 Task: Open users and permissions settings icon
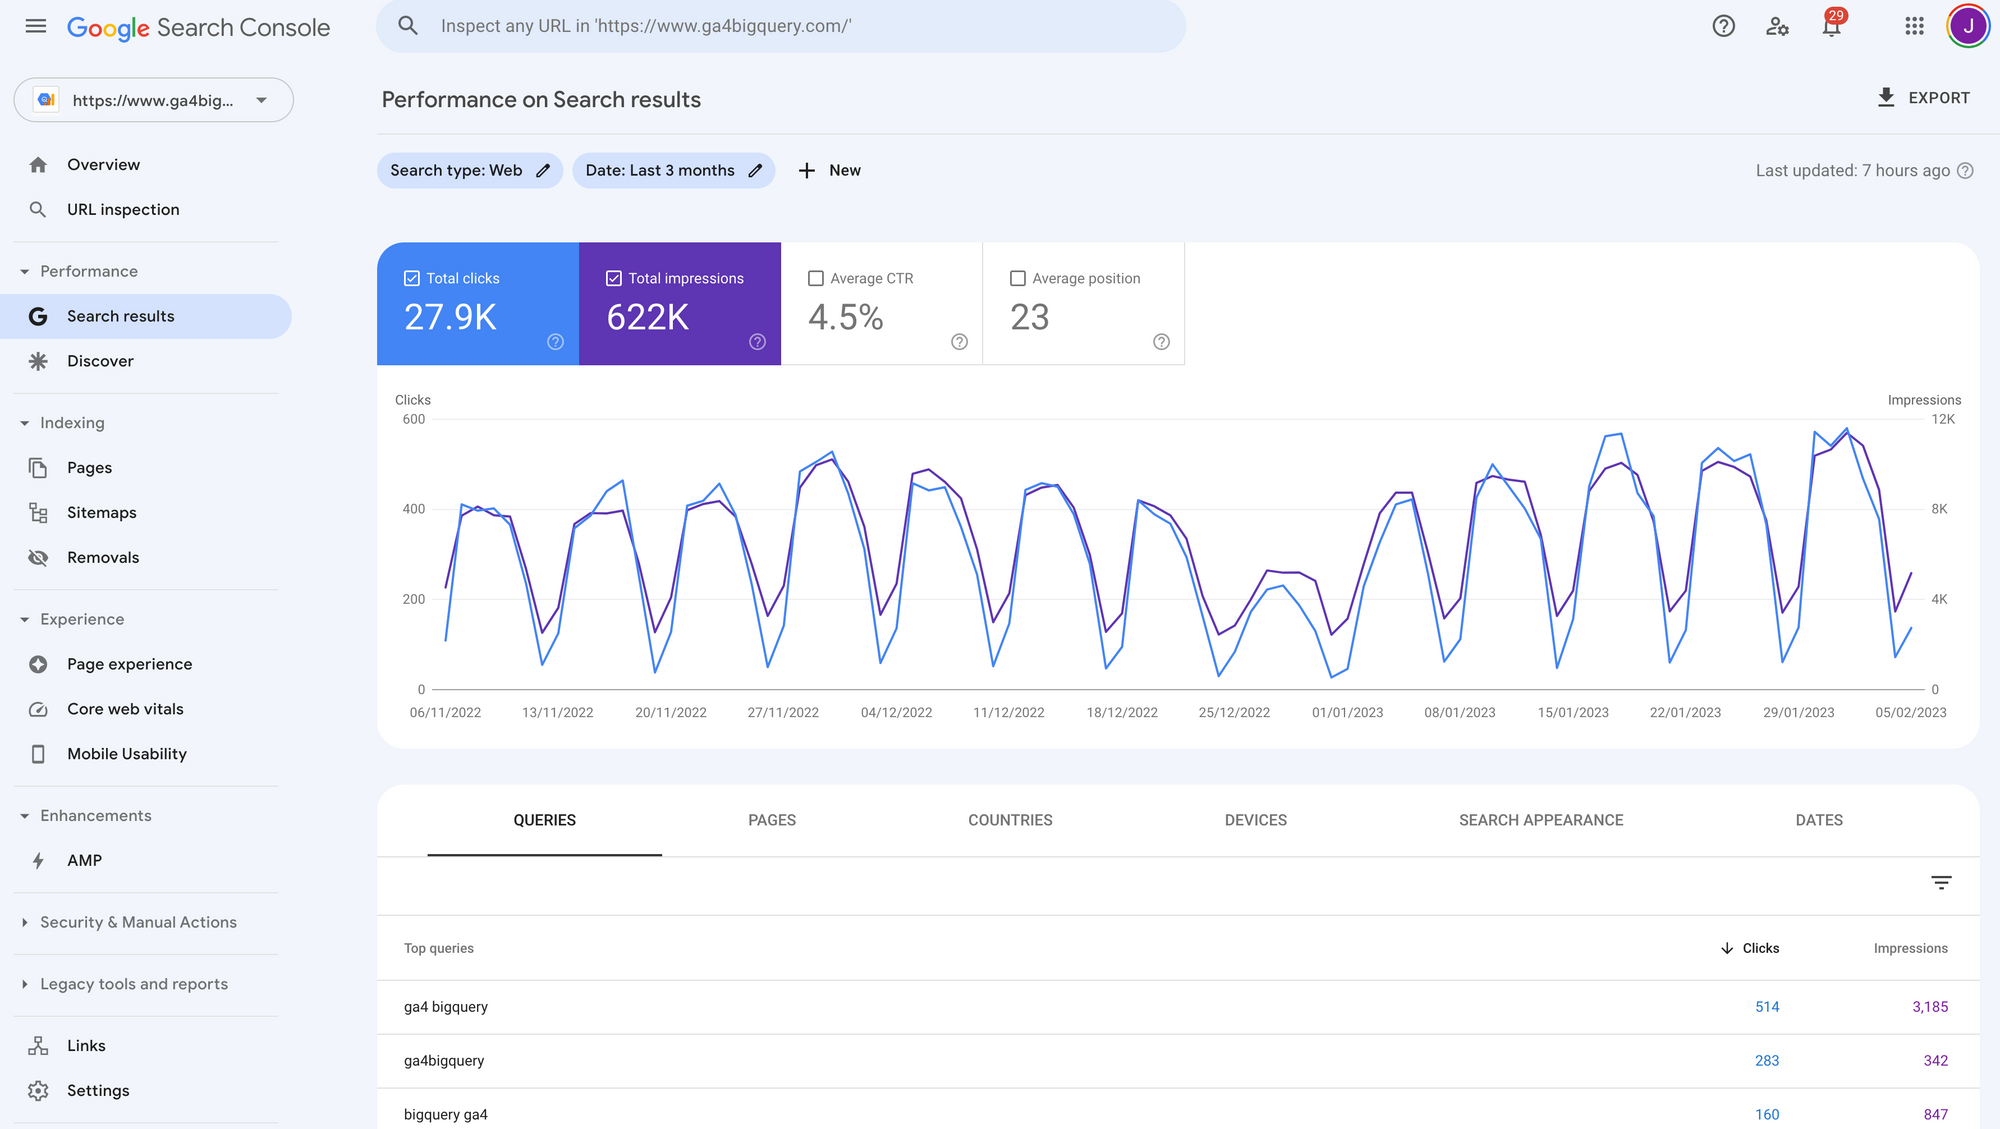1777,26
